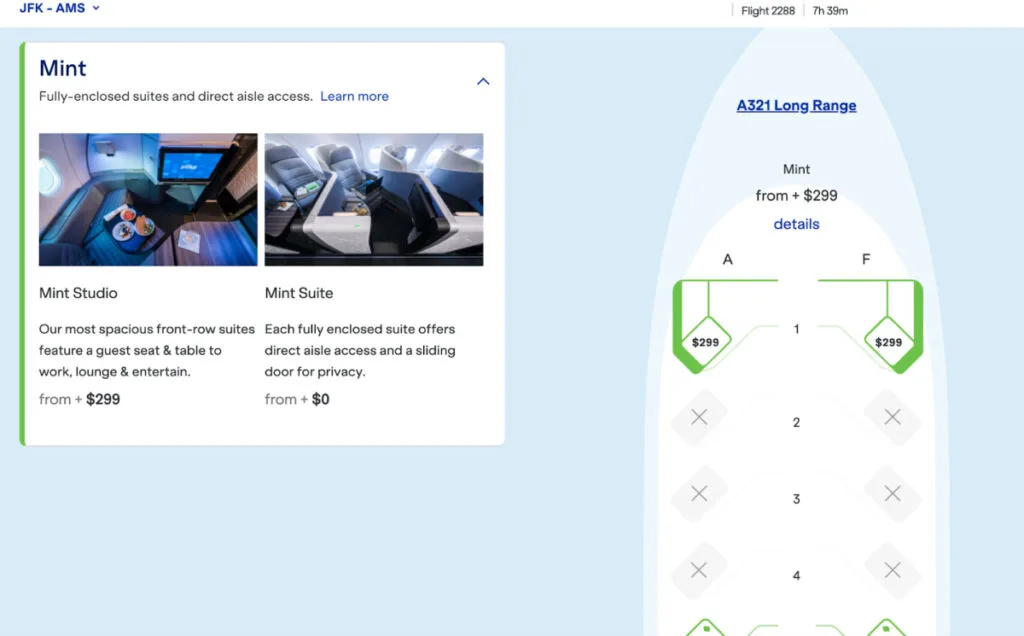Open the JFK - AMS route dropdown
The width and height of the screenshot is (1024, 636).
point(59,8)
